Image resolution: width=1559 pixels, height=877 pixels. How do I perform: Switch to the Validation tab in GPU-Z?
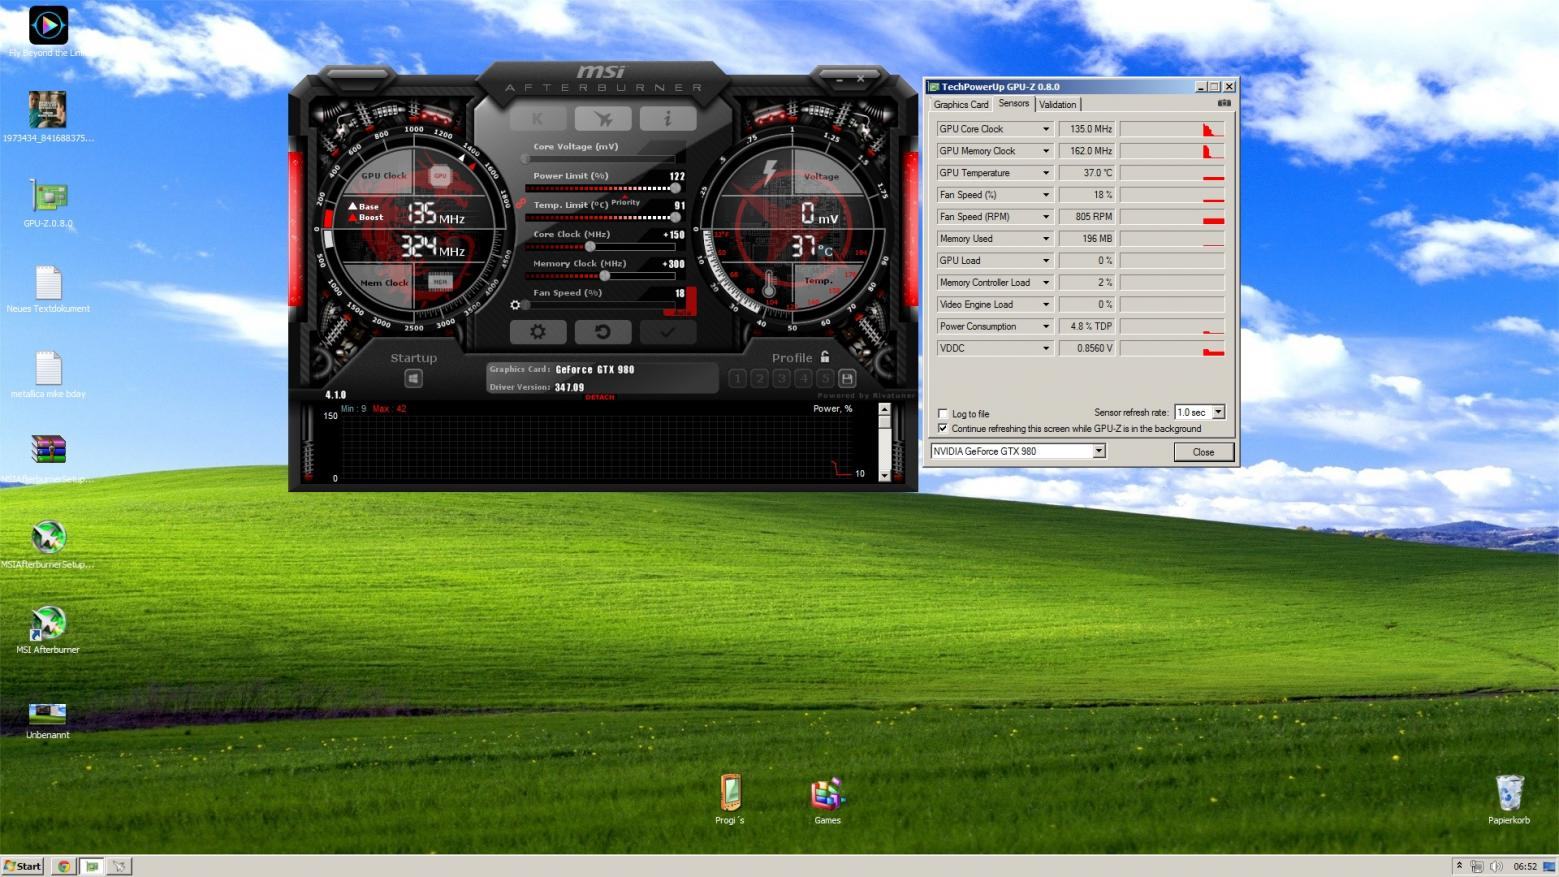tap(1058, 104)
